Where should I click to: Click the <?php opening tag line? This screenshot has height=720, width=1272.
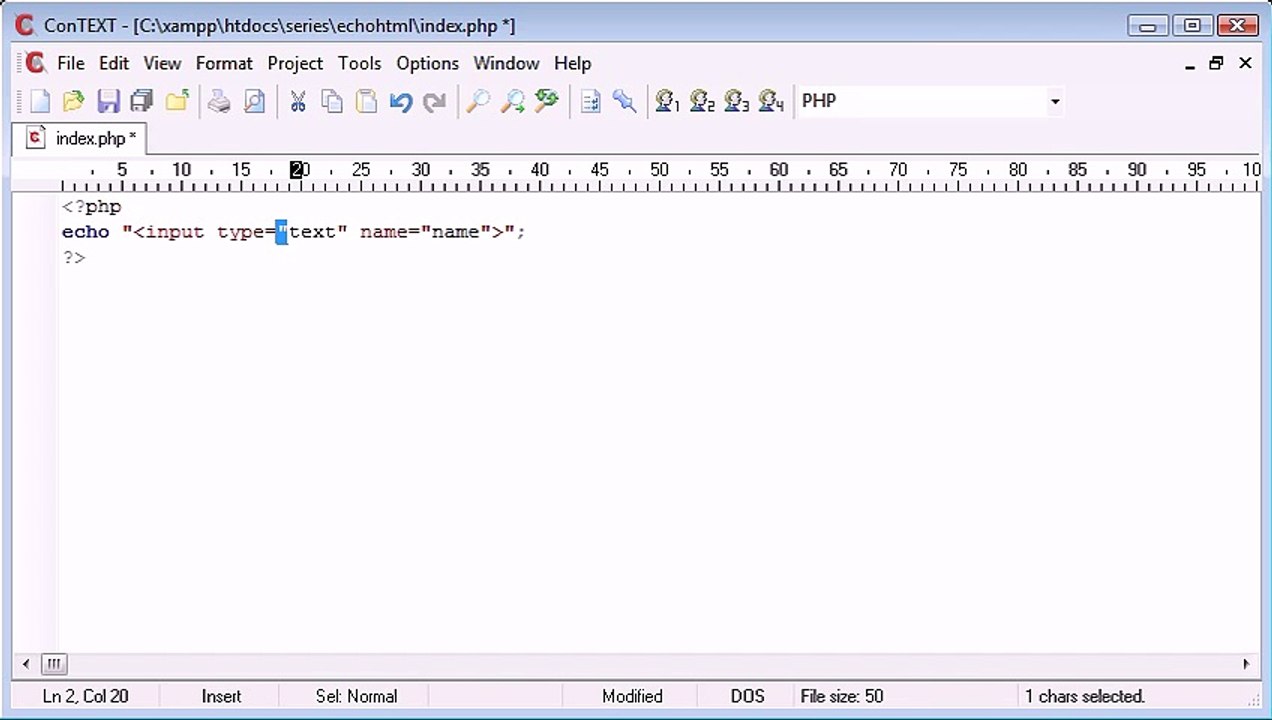pos(91,207)
